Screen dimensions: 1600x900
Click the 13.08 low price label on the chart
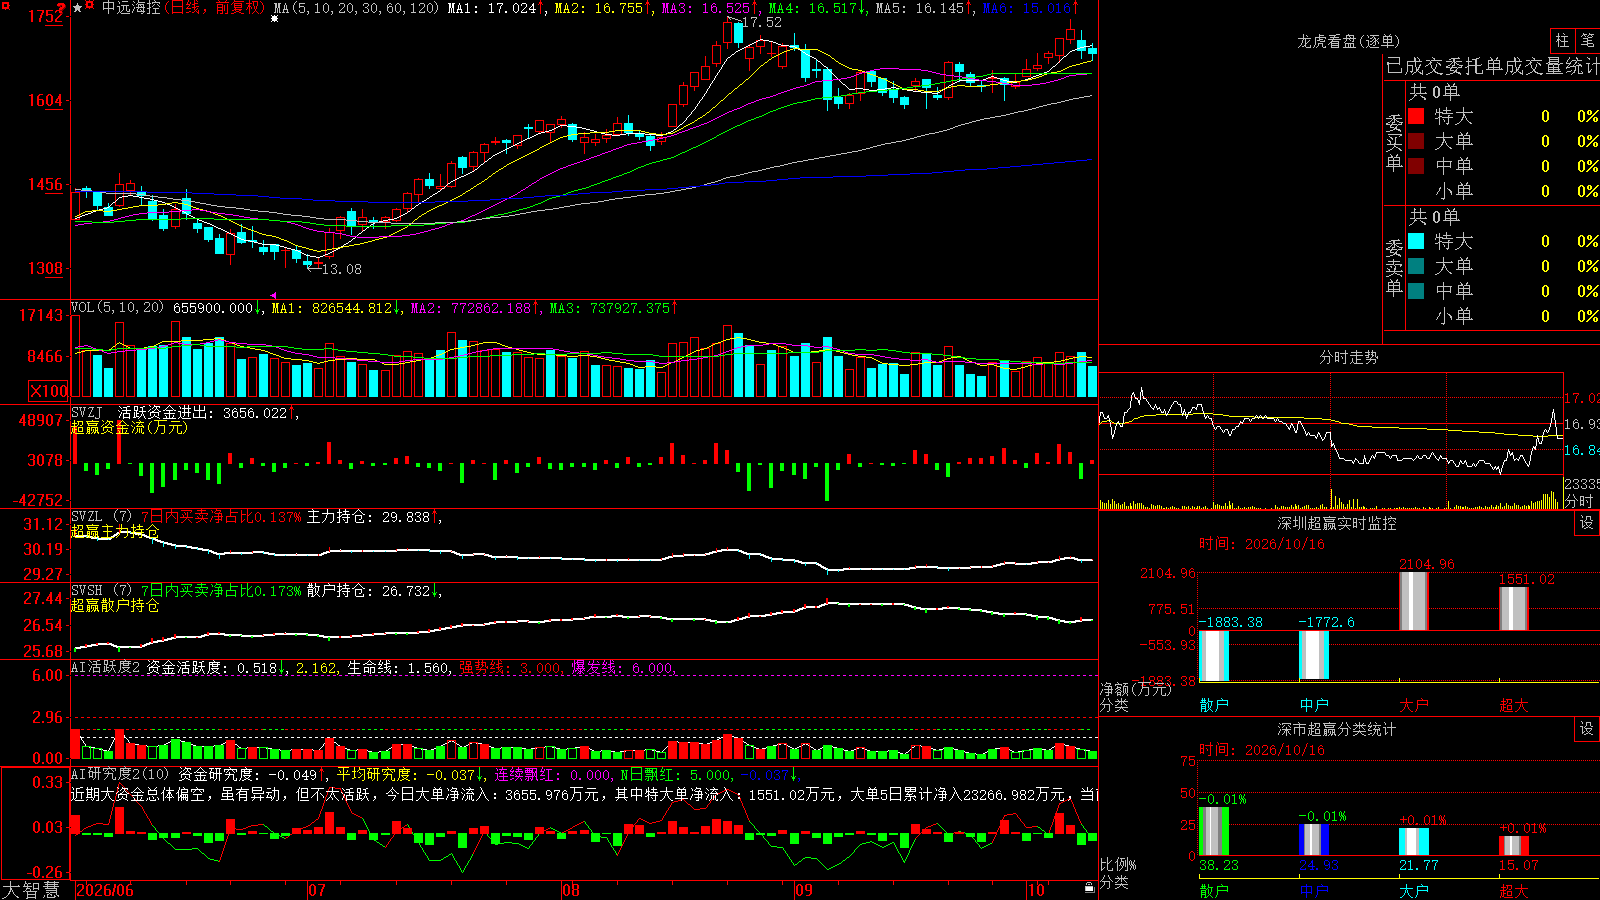pos(341,269)
